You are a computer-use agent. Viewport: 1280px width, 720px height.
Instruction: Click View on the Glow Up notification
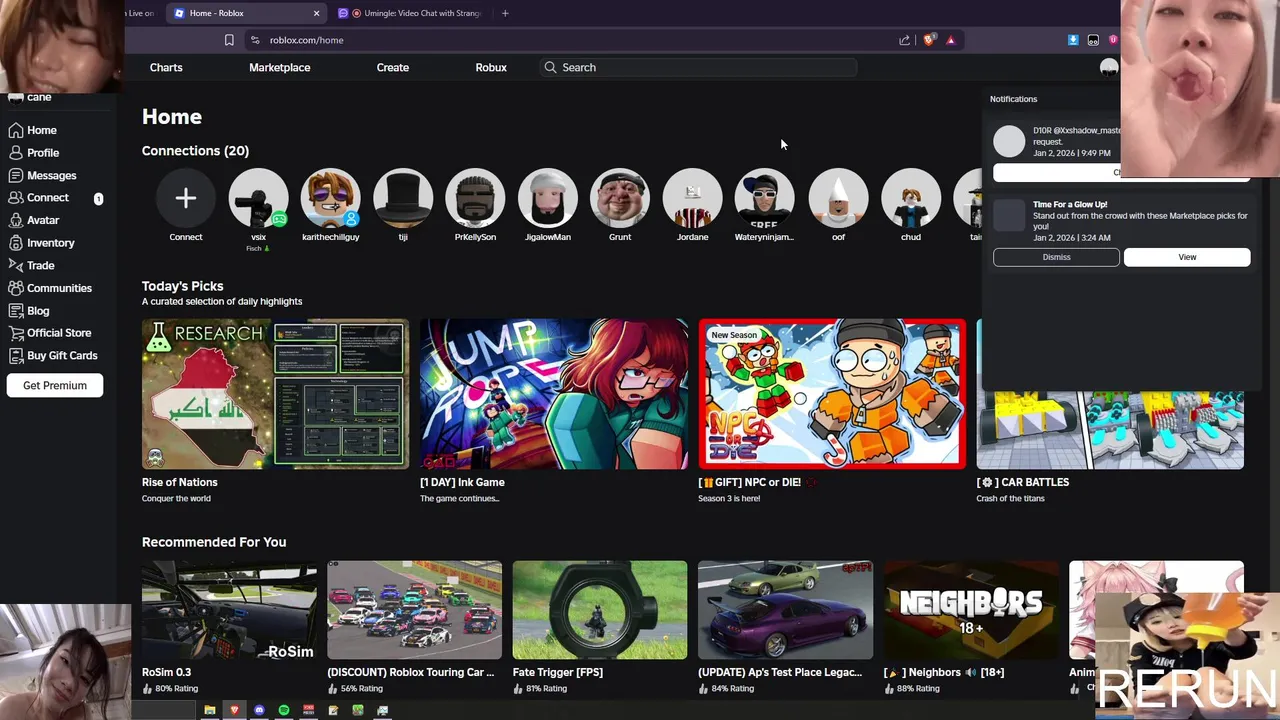coord(1187,257)
